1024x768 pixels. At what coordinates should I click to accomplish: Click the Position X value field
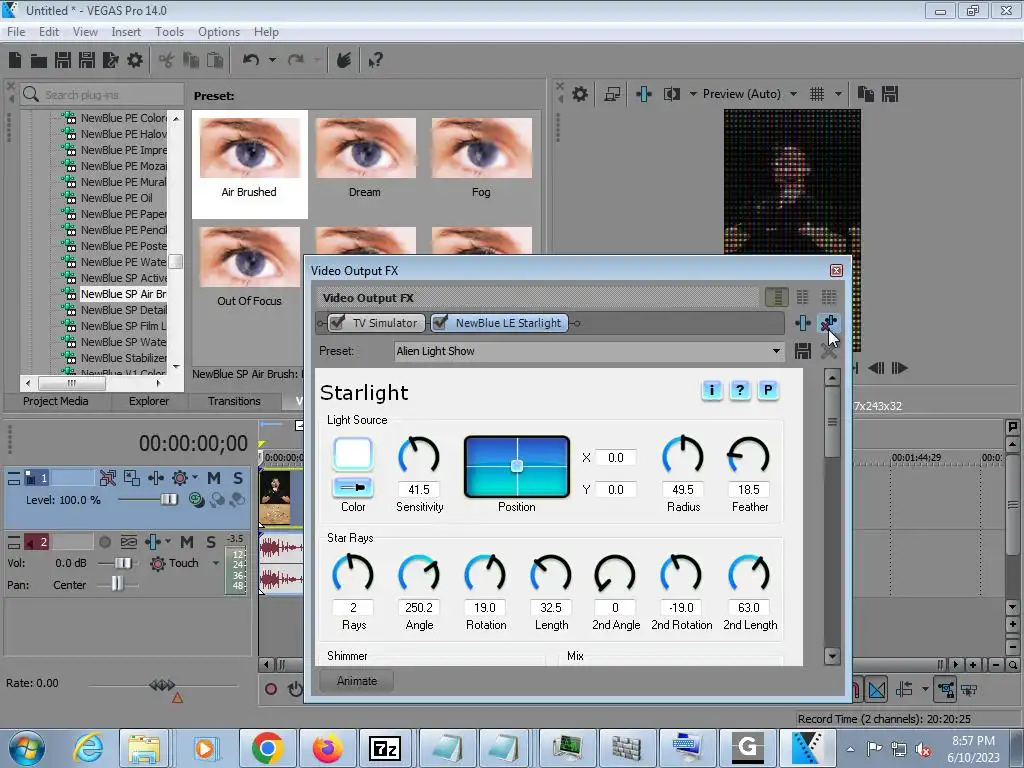(616, 458)
